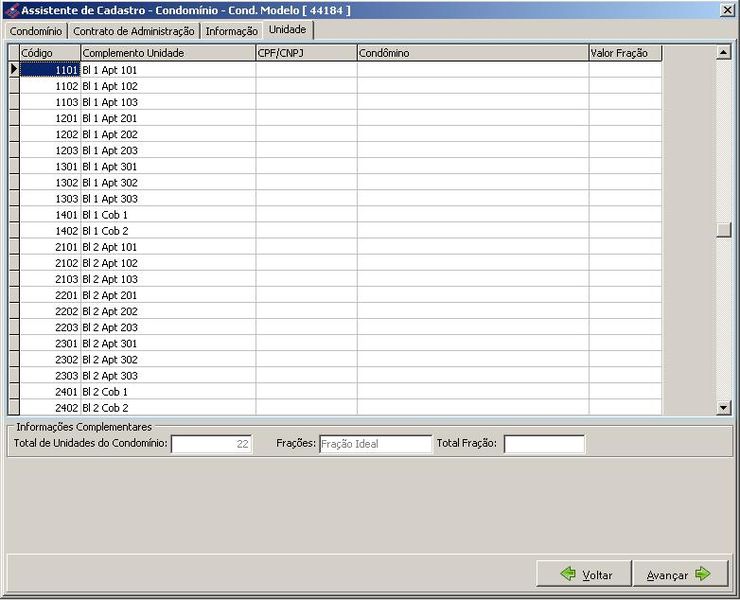
Task: Click the application icon in title bar
Action: (11, 10)
